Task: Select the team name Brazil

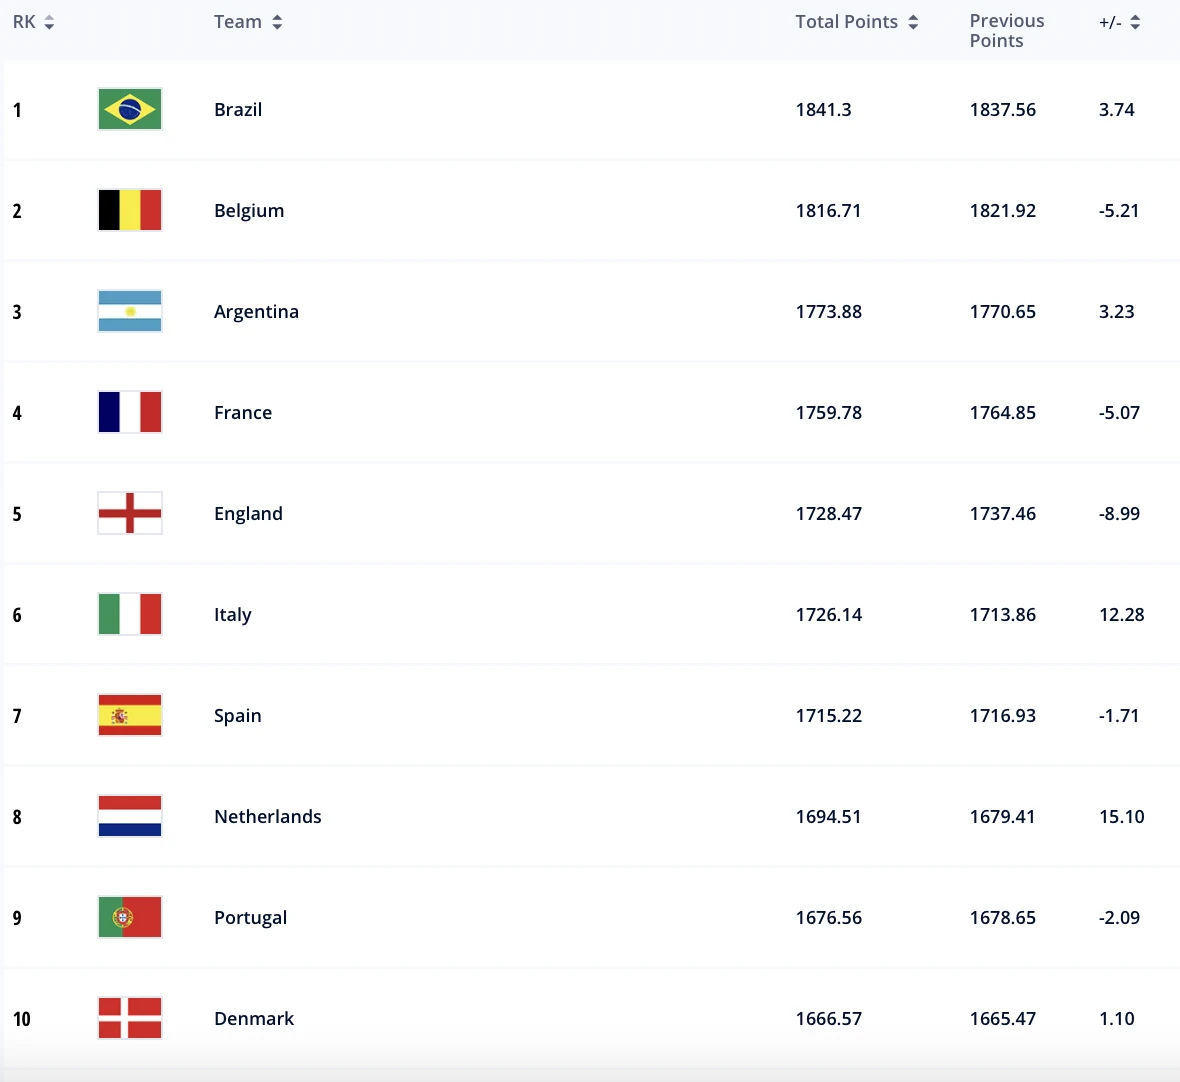Action: [238, 109]
